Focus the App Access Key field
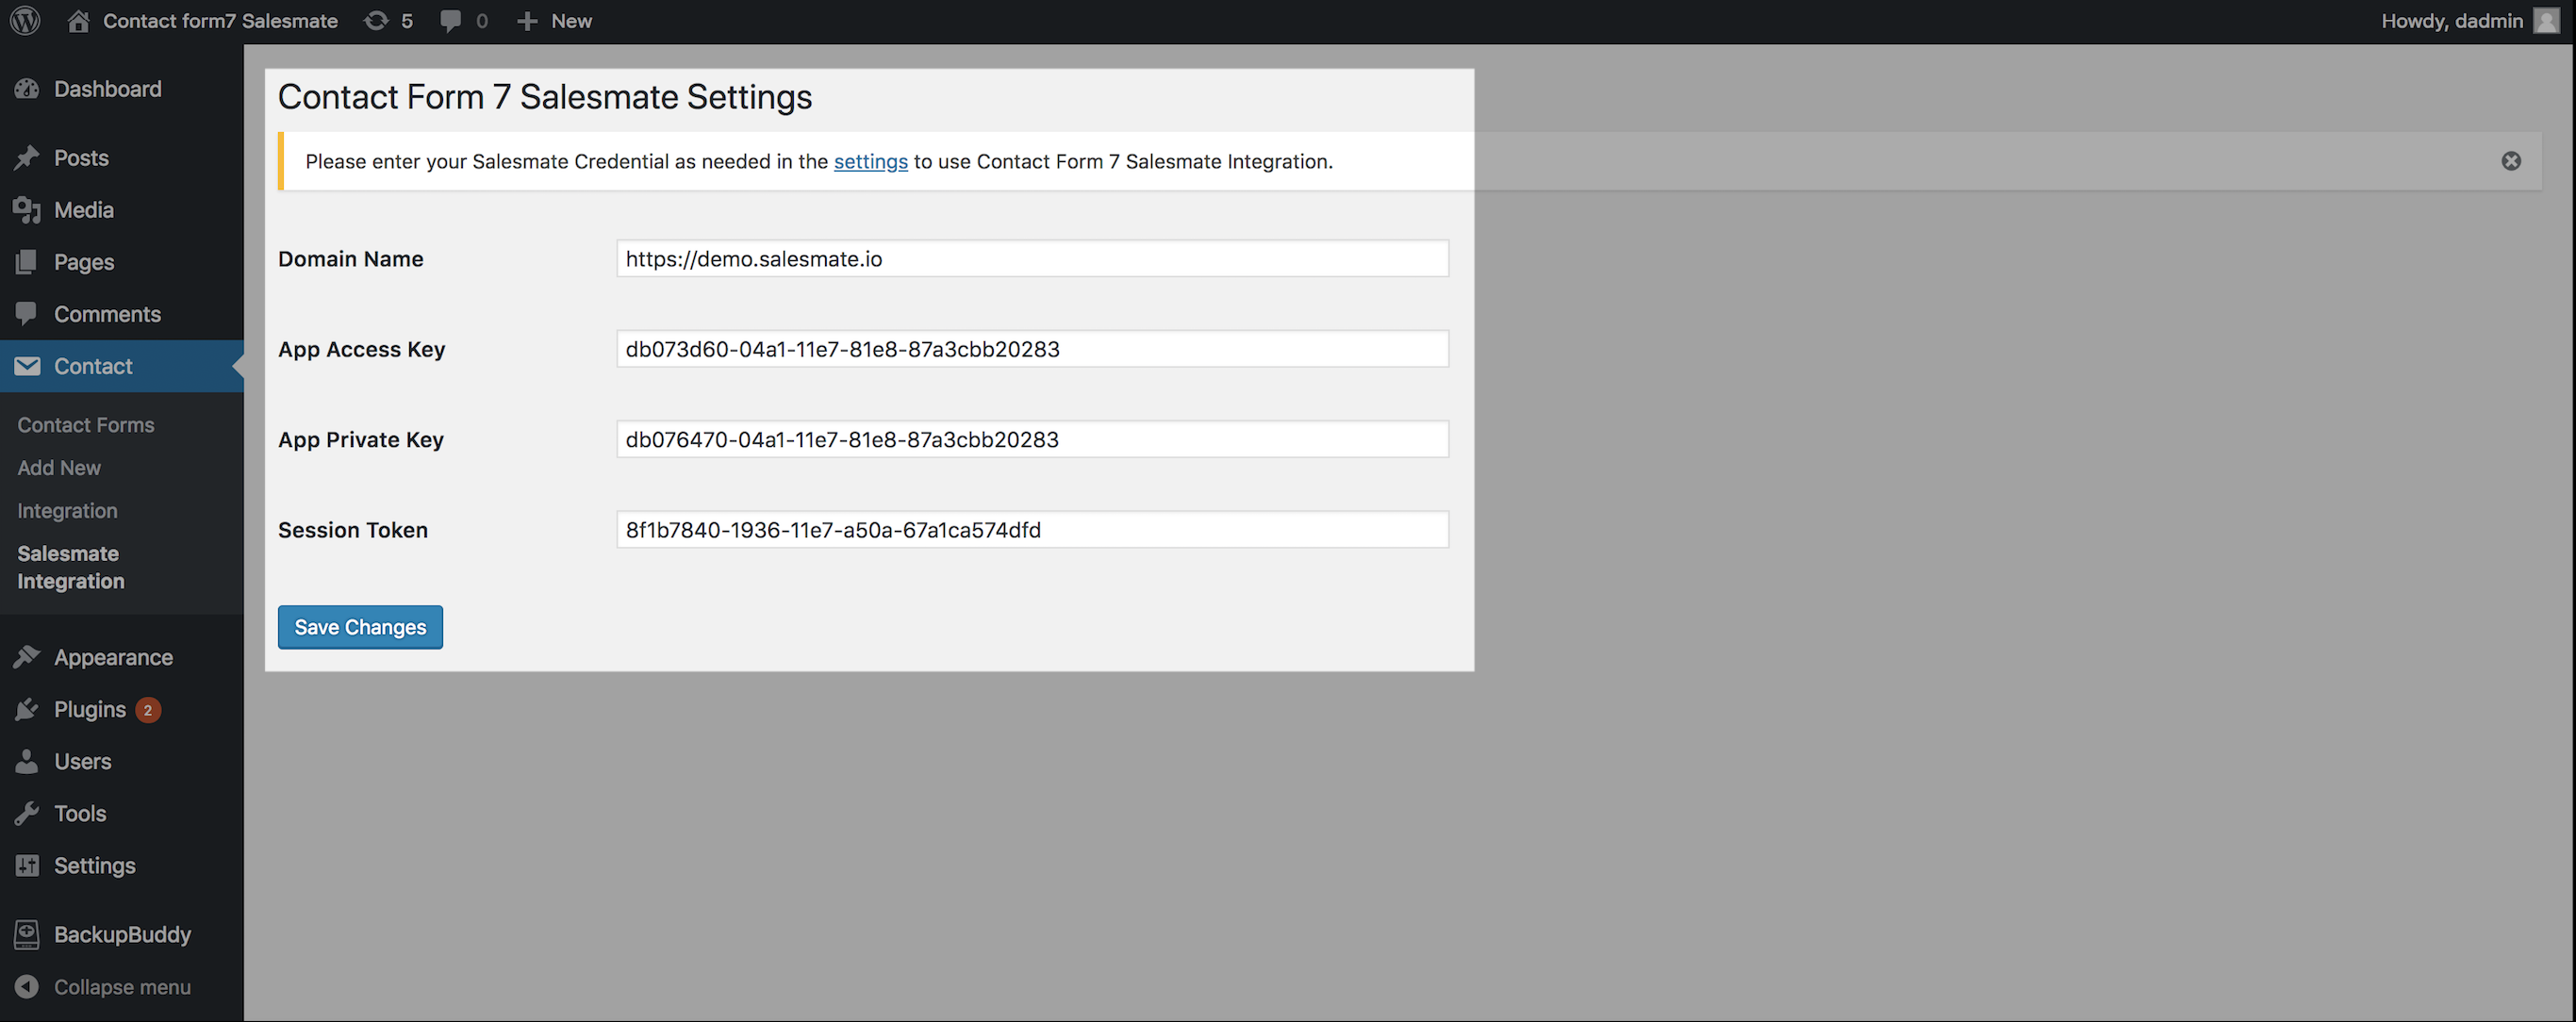Image resolution: width=2576 pixels, height=1022 pixels. tap(1032, 349)
